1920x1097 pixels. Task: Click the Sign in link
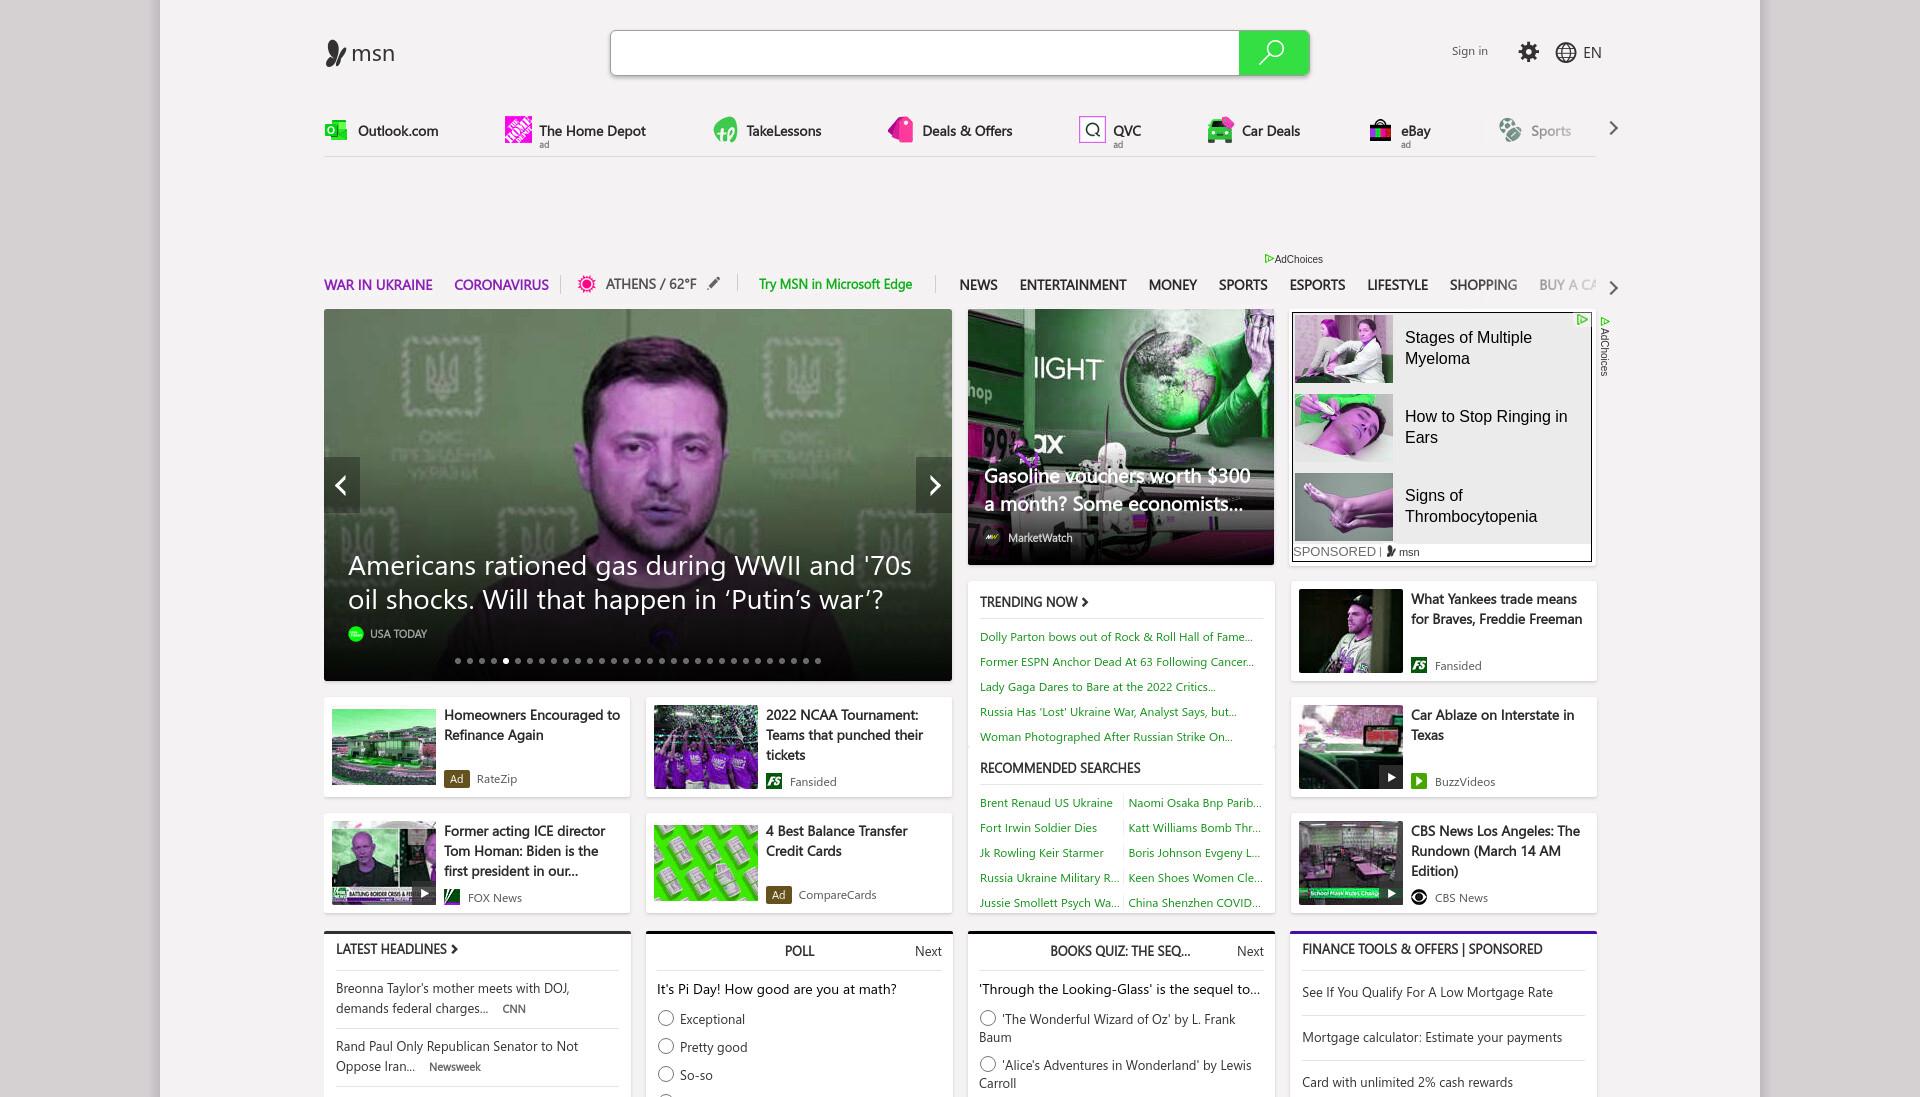click(1469, 51)
